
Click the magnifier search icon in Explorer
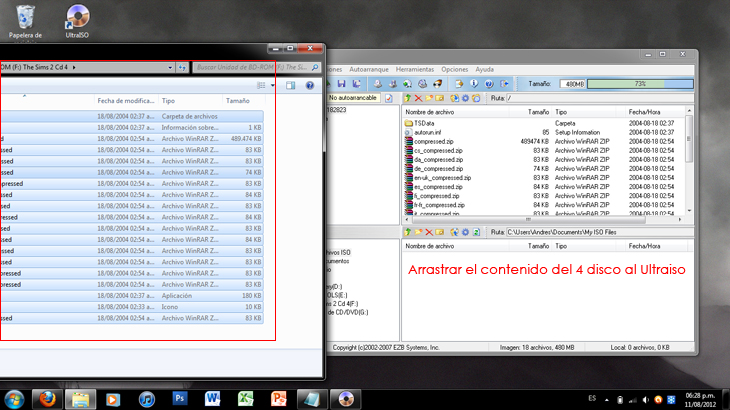(x=315, y=67)
